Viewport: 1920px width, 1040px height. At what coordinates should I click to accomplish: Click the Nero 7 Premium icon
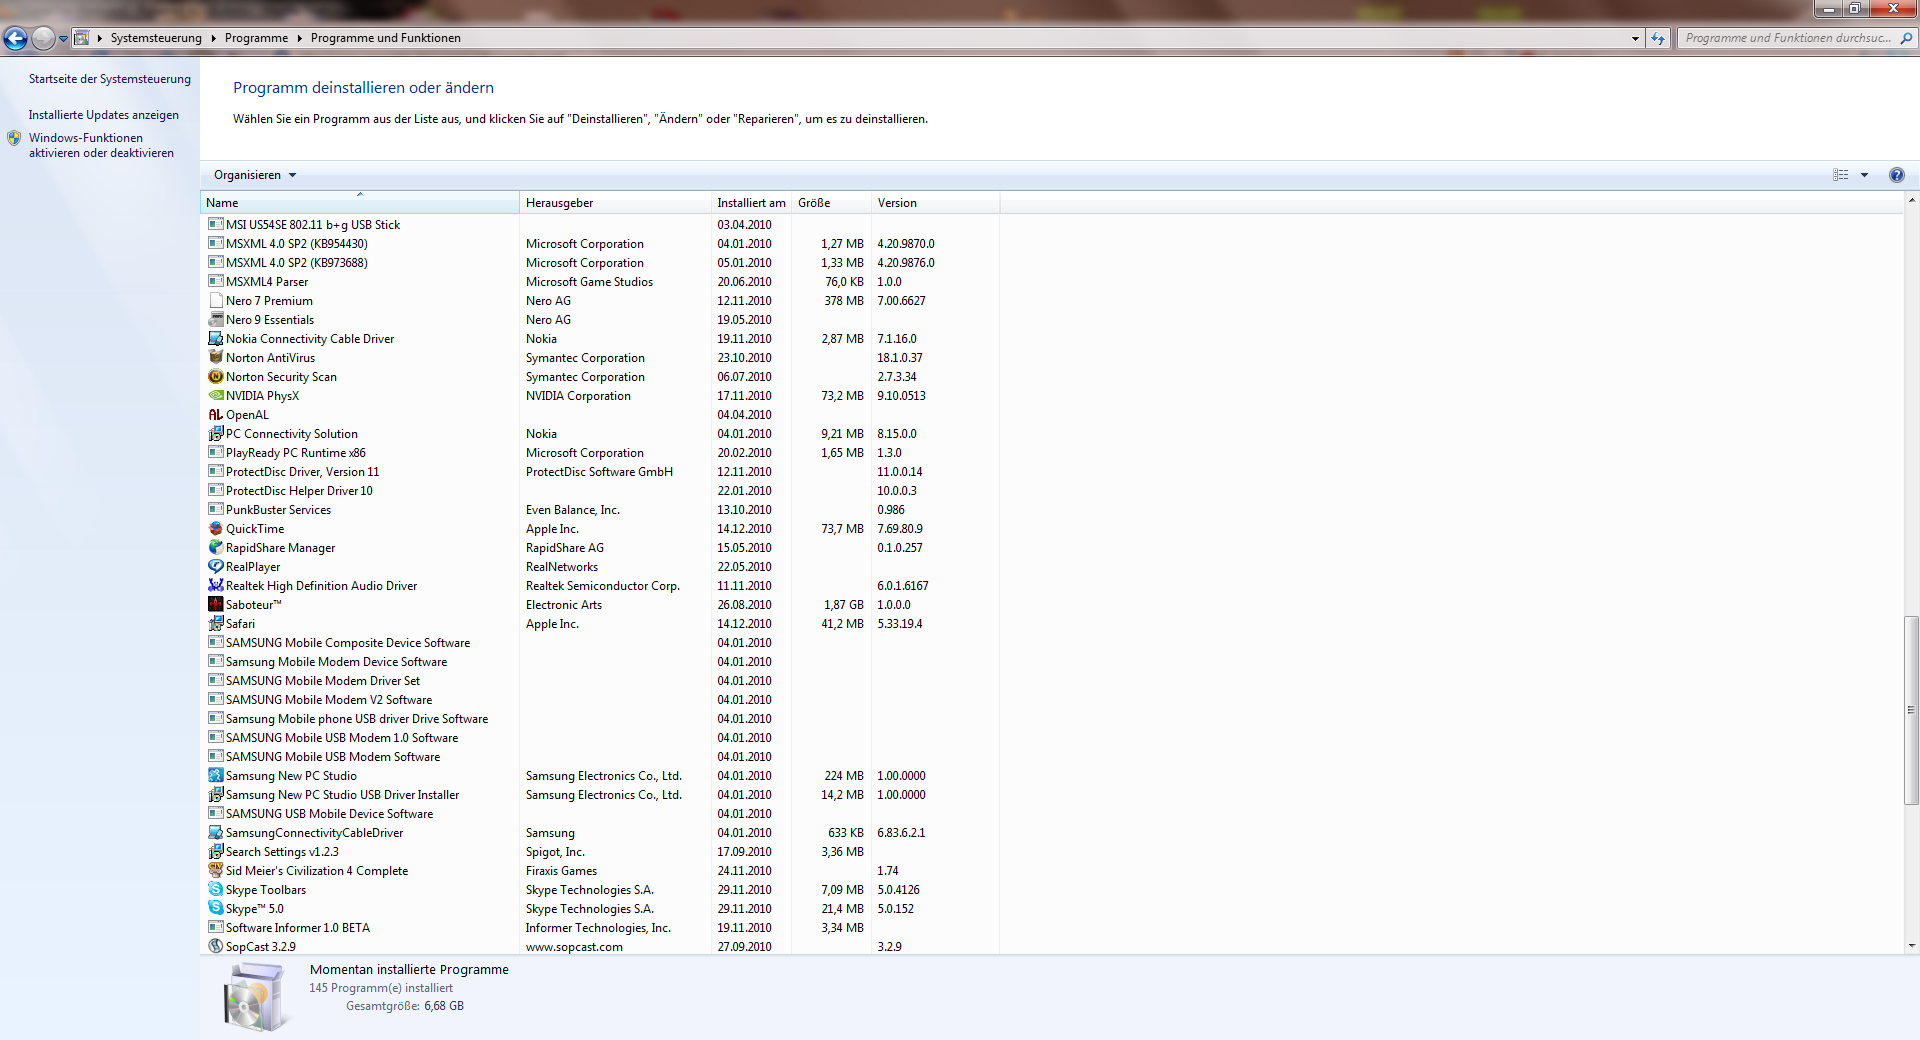215,301
